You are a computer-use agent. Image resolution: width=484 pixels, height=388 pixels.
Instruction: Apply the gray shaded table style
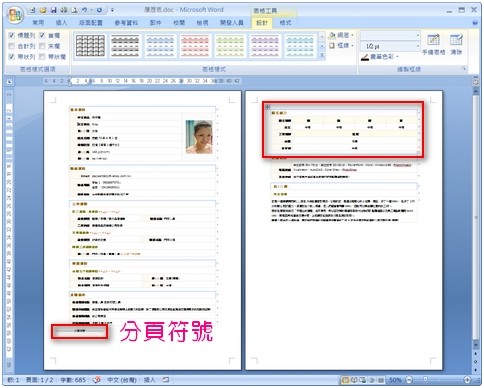[x=125, y=46]
